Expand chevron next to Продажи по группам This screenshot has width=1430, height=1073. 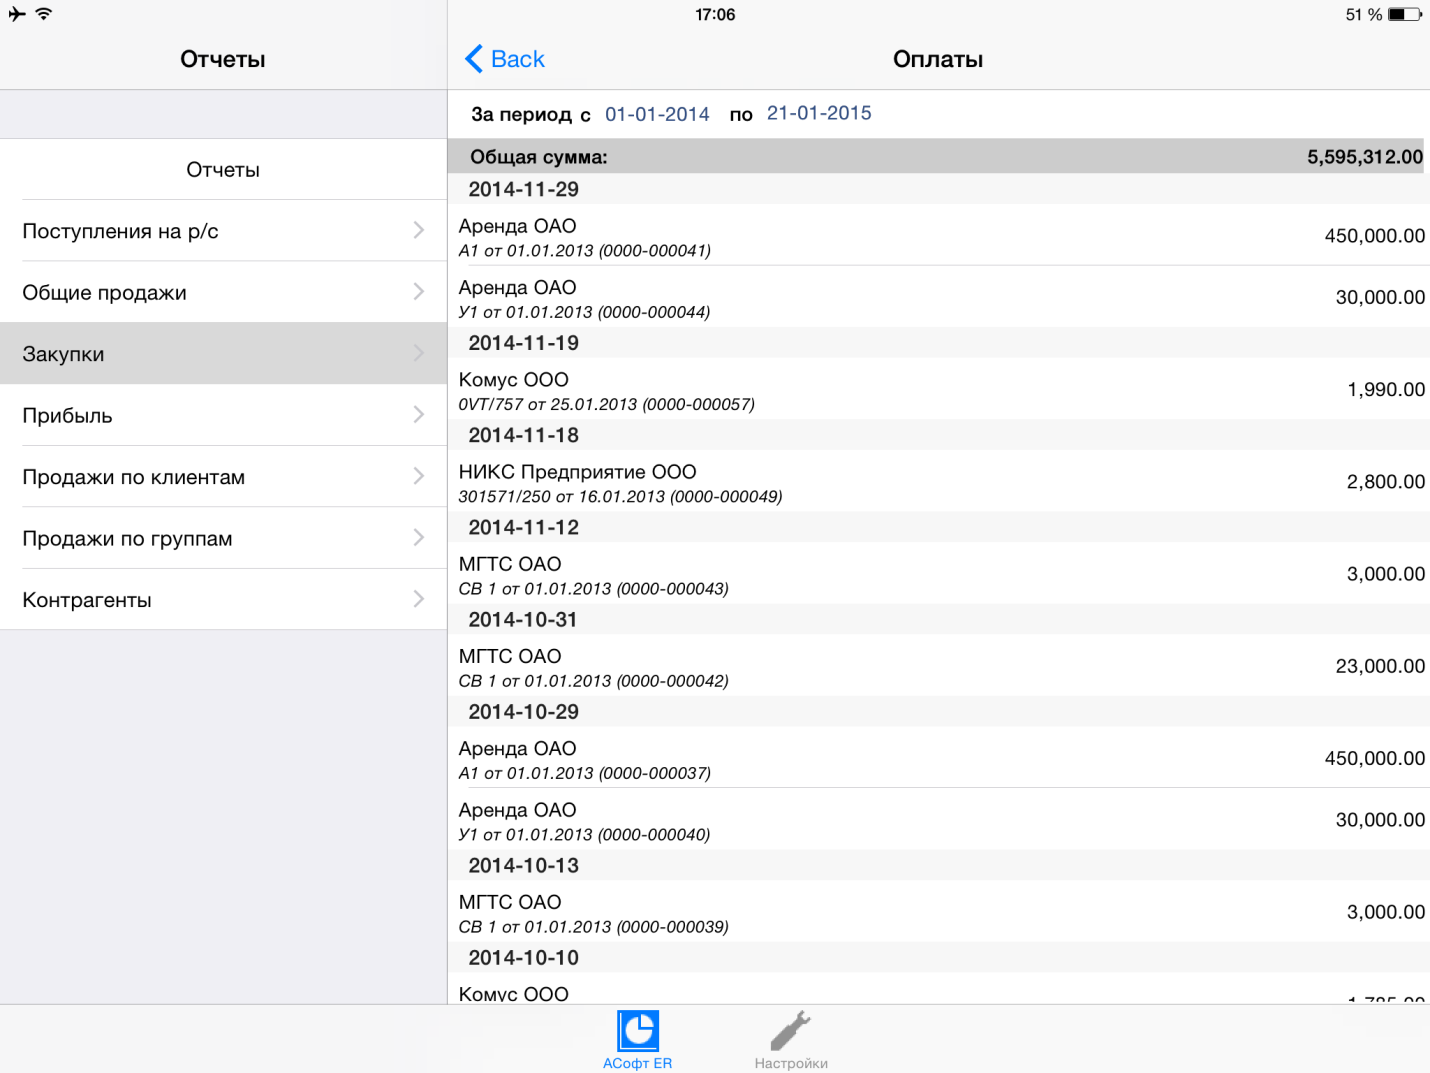coord(419,538)
